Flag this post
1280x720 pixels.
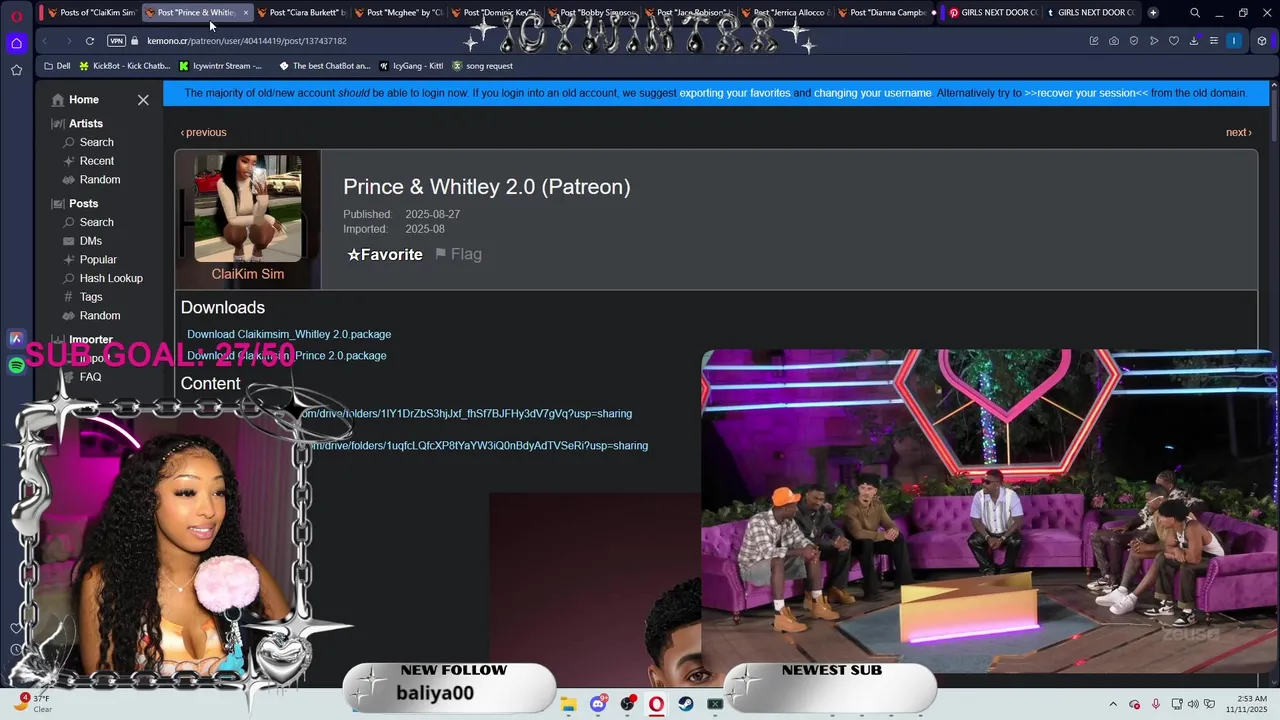(458, 254)
